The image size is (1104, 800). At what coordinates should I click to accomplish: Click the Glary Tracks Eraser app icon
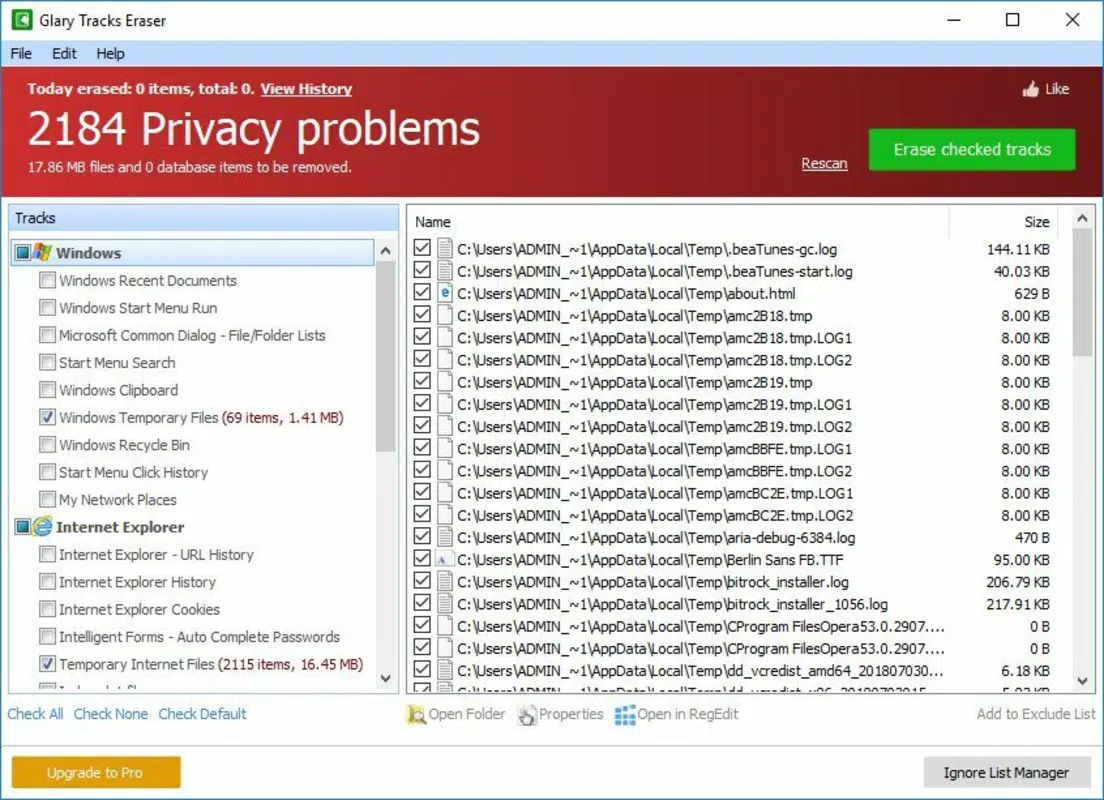[x=22, y=20]
